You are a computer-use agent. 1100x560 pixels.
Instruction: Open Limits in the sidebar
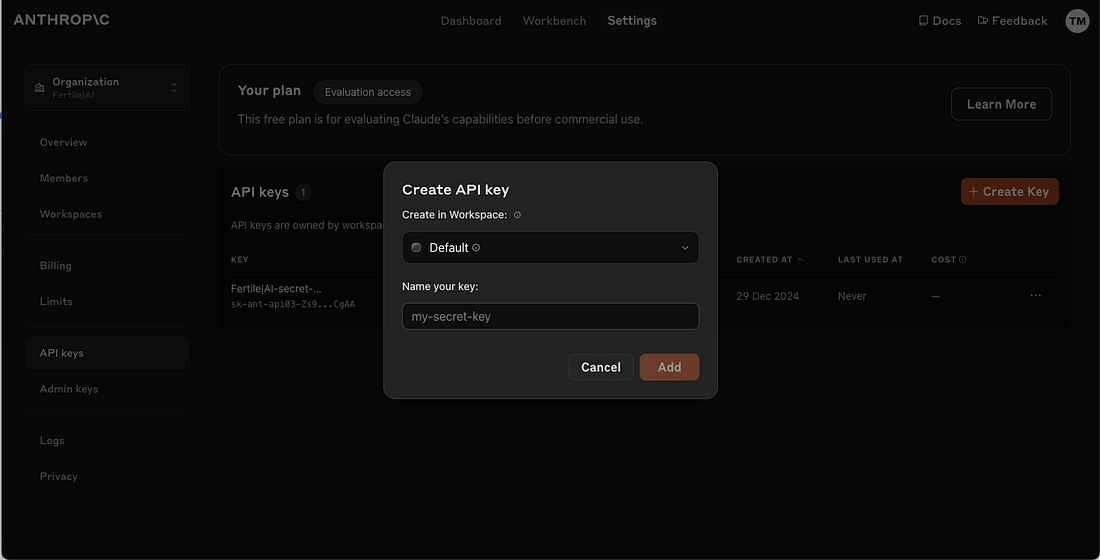point(56,301)
